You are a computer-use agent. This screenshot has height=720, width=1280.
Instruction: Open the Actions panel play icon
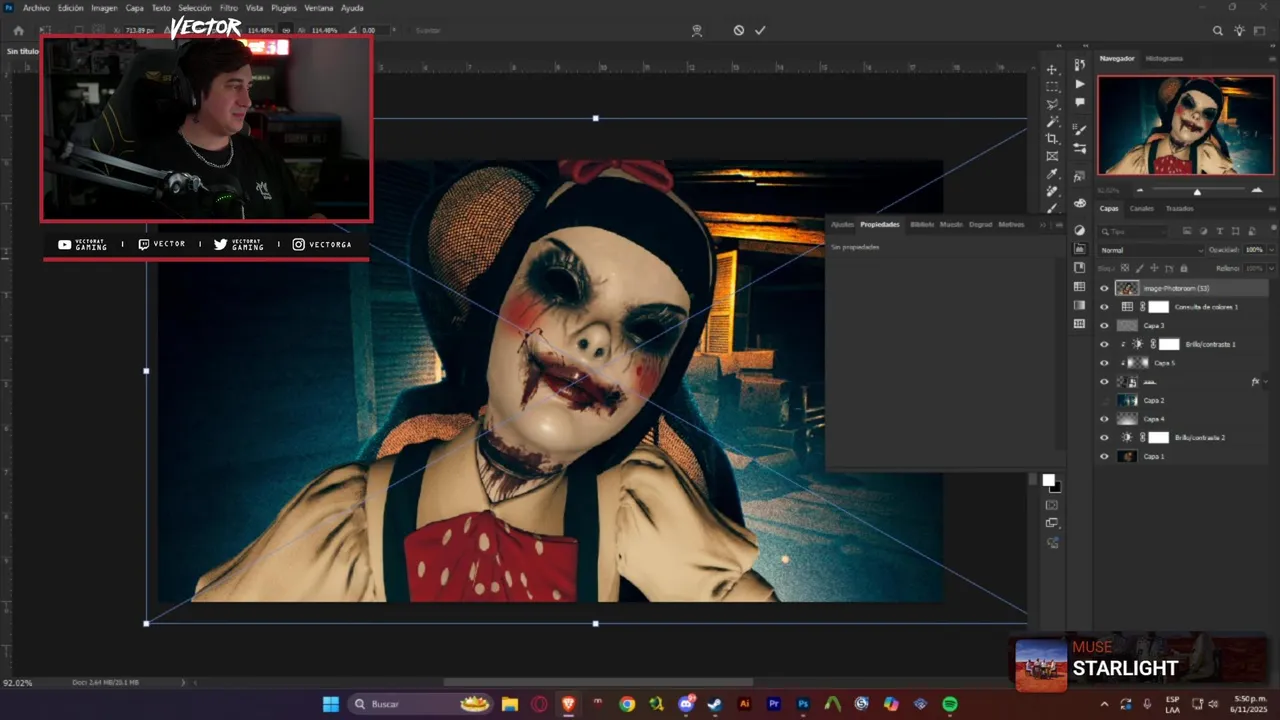(1080, 84)
